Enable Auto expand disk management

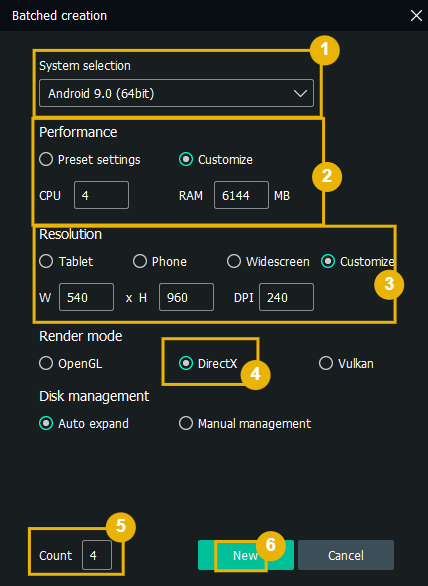click(x=84, y=423)
